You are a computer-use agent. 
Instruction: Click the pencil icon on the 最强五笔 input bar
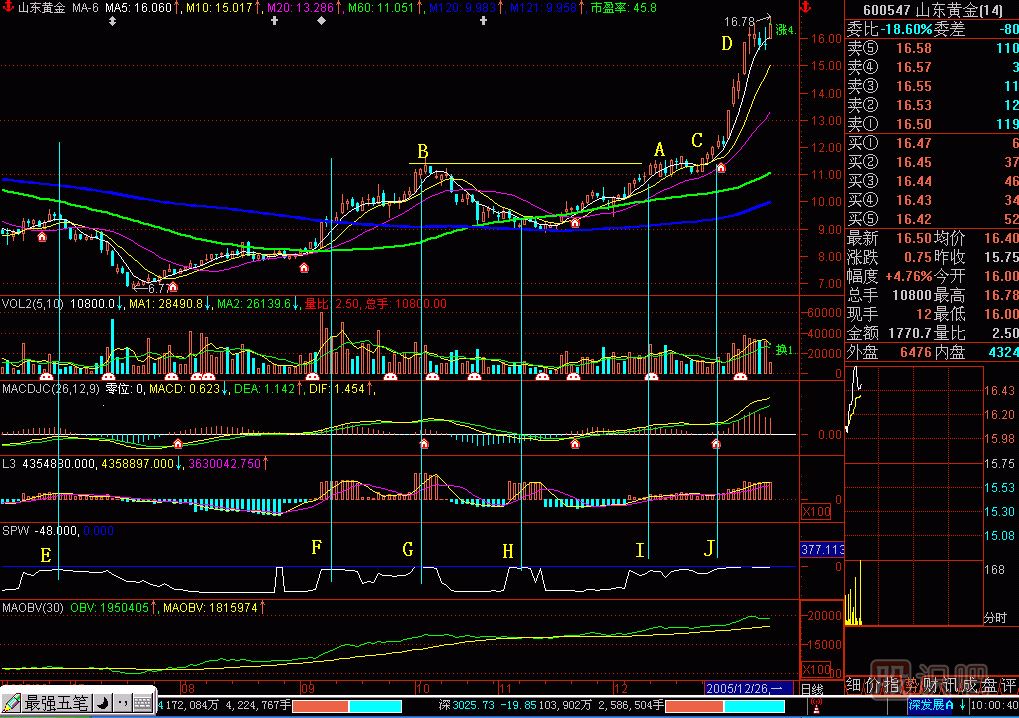pyautogui.click(x=11, y=704)
